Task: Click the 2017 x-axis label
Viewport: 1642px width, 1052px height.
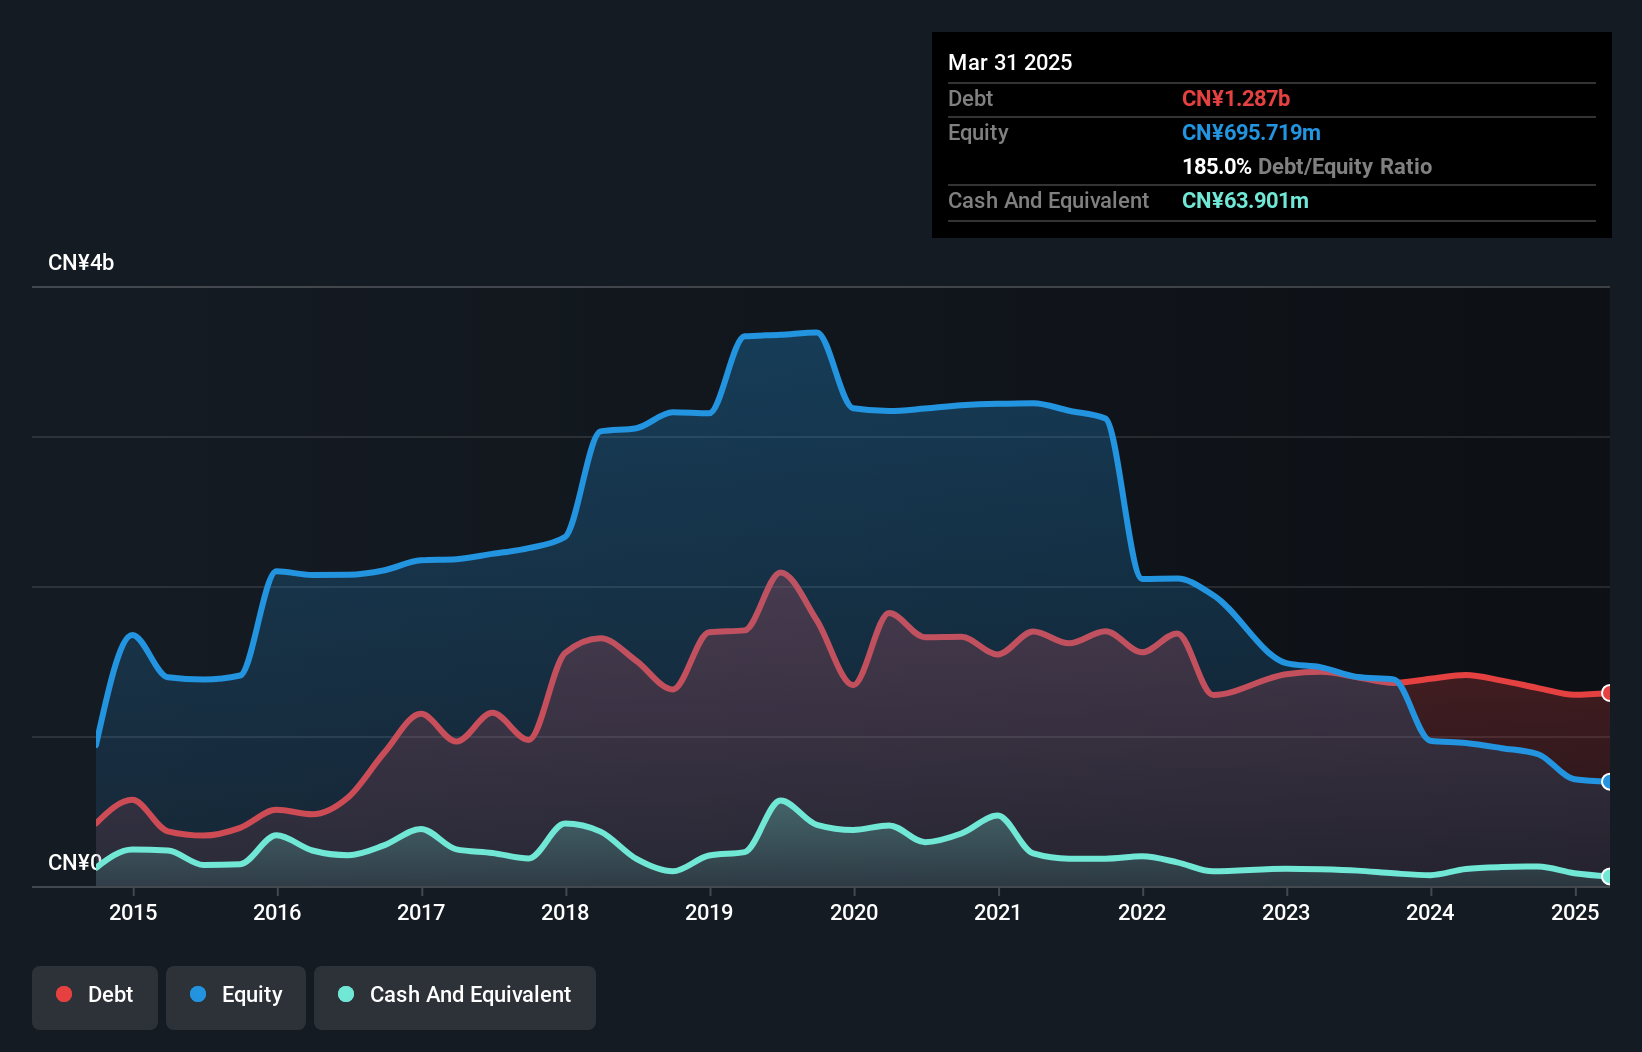Action: 421,912
